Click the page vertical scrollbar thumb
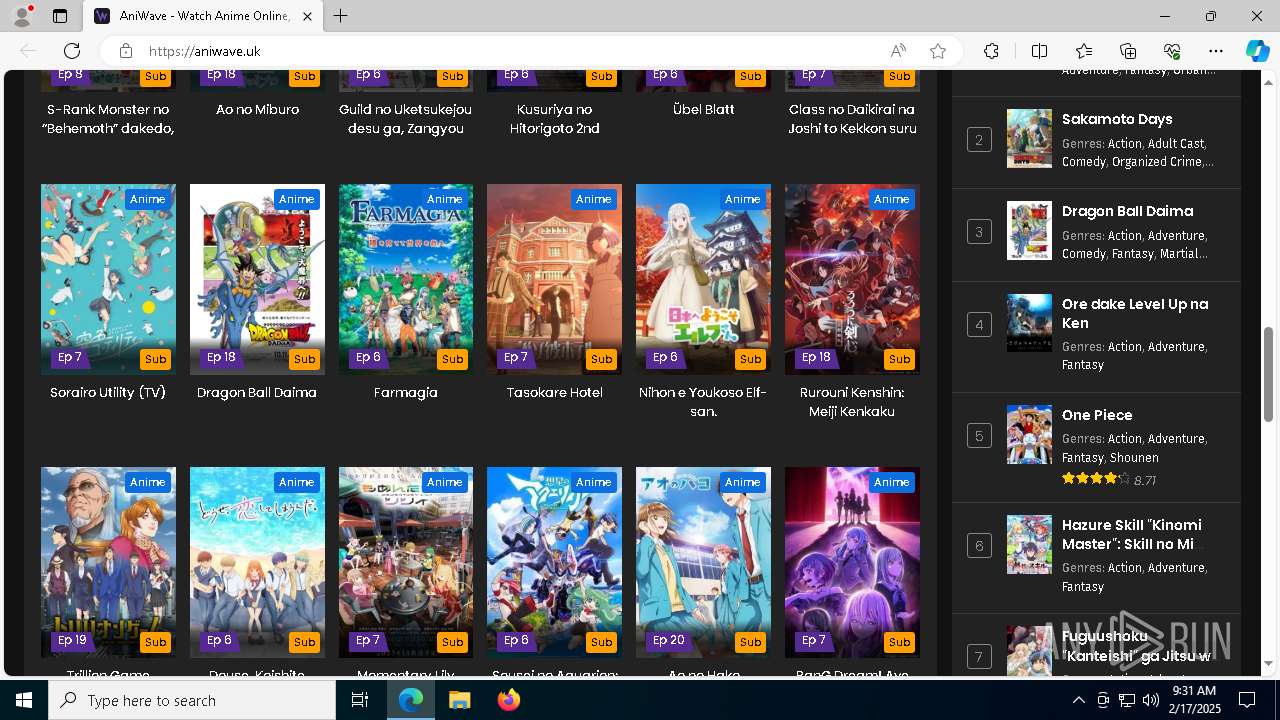Image resolution: width=1280 pixels, height=720 pixels. click(1269, 374)
